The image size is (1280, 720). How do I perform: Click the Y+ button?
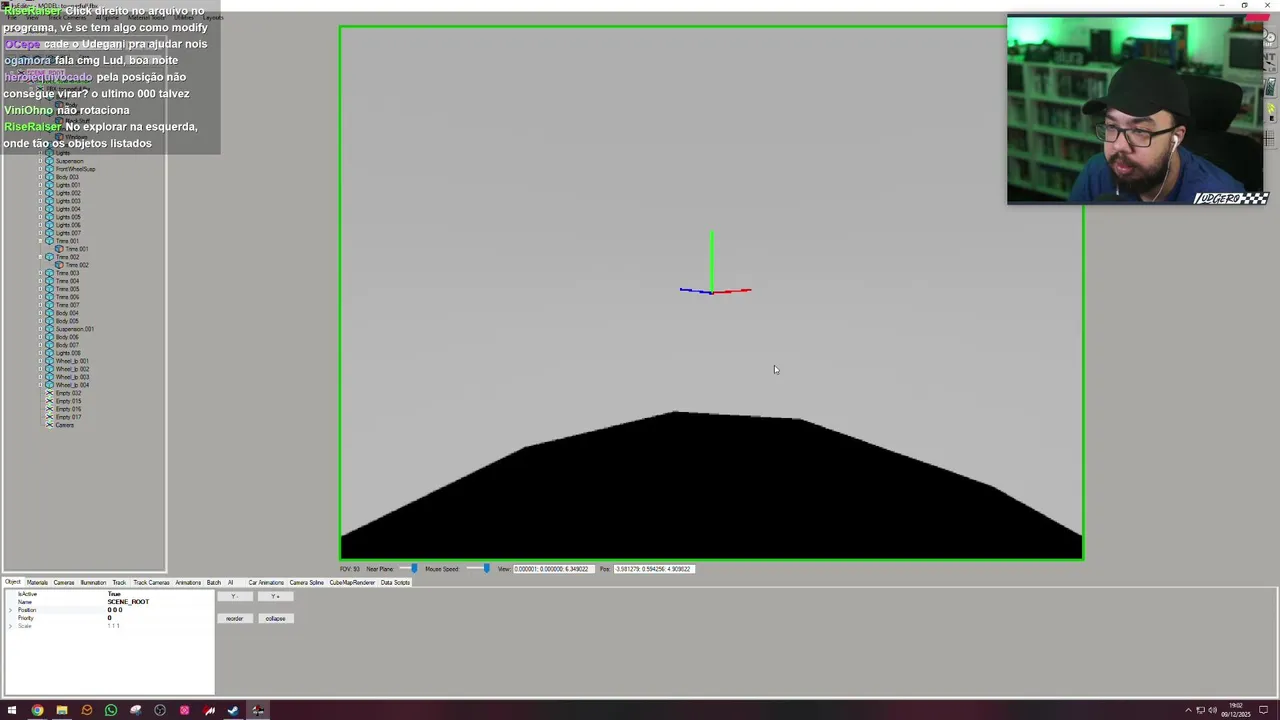(275, 596)
